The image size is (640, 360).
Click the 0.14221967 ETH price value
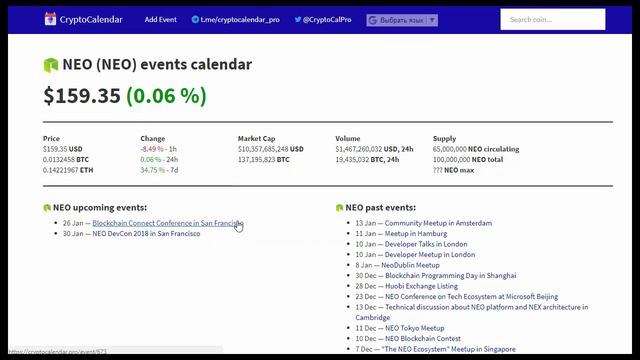(68, 170)
